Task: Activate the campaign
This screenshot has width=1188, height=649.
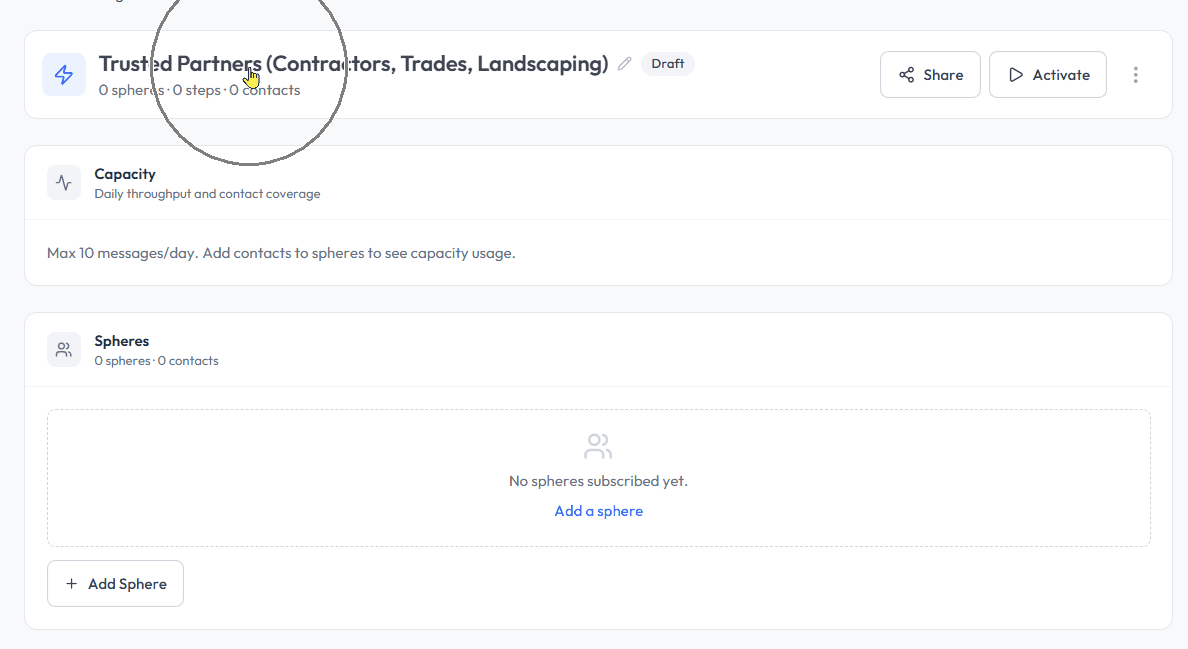Action: [1047, 75]
